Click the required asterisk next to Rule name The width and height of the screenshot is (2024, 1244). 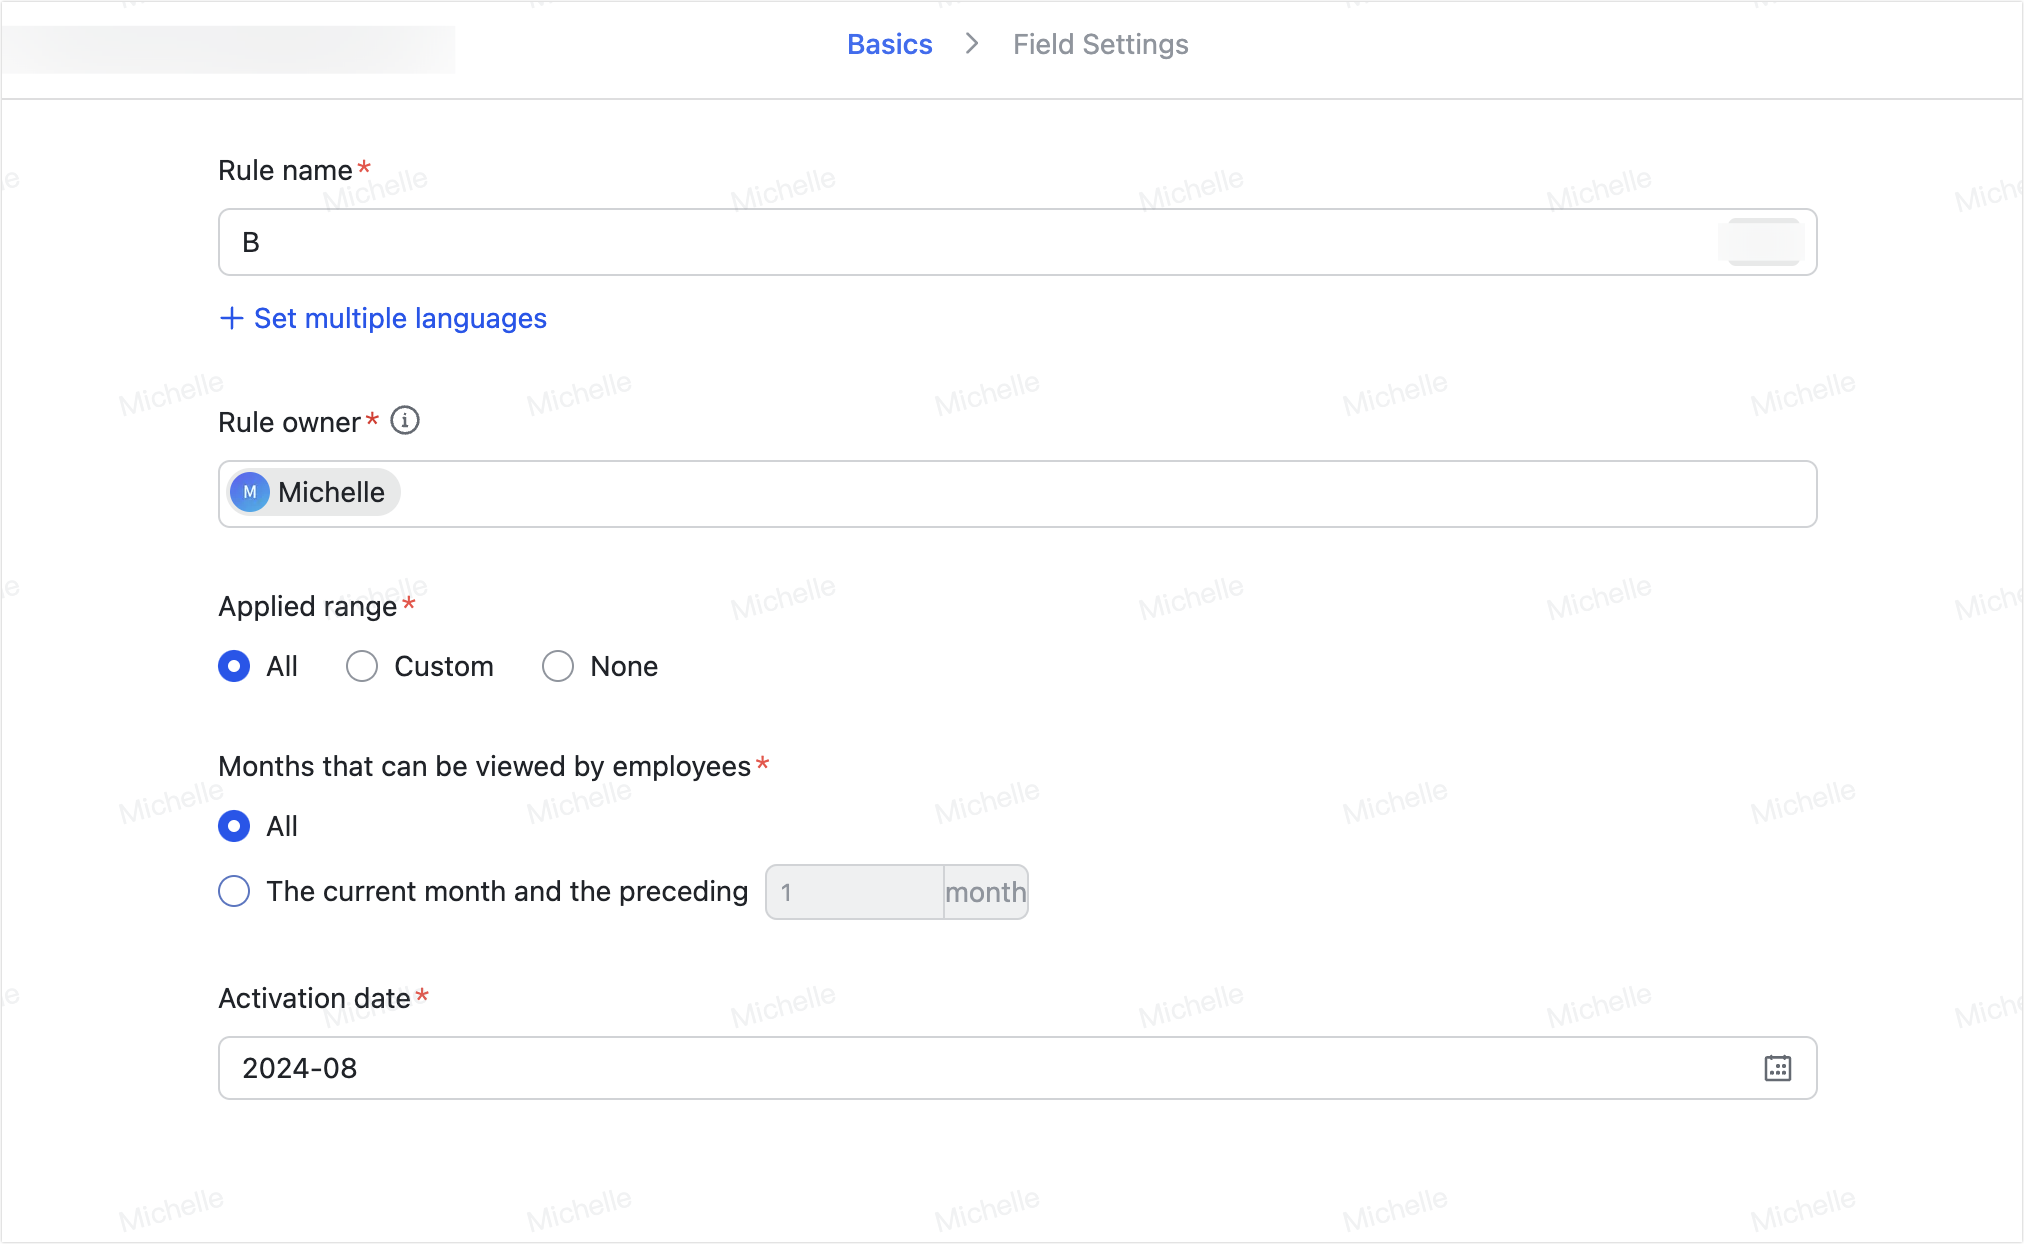364,168
